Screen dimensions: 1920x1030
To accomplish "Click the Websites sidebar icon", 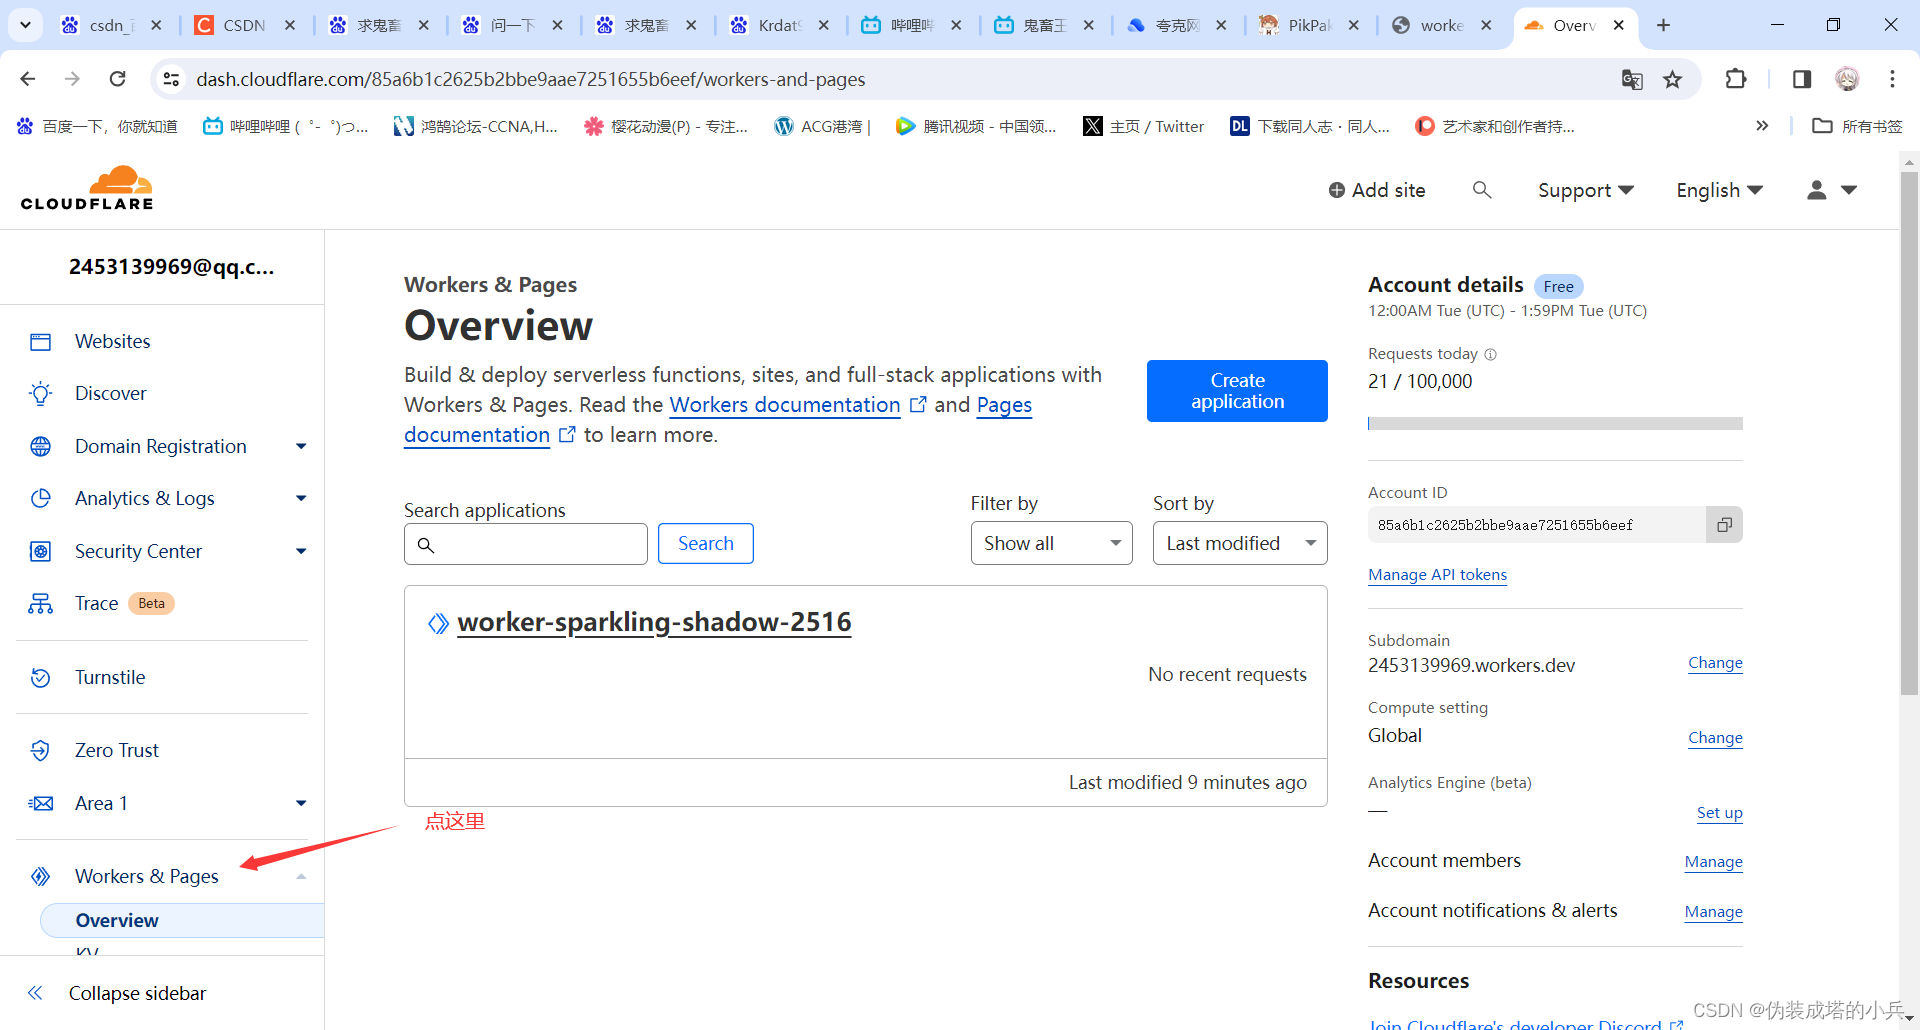I will (40, 342).
